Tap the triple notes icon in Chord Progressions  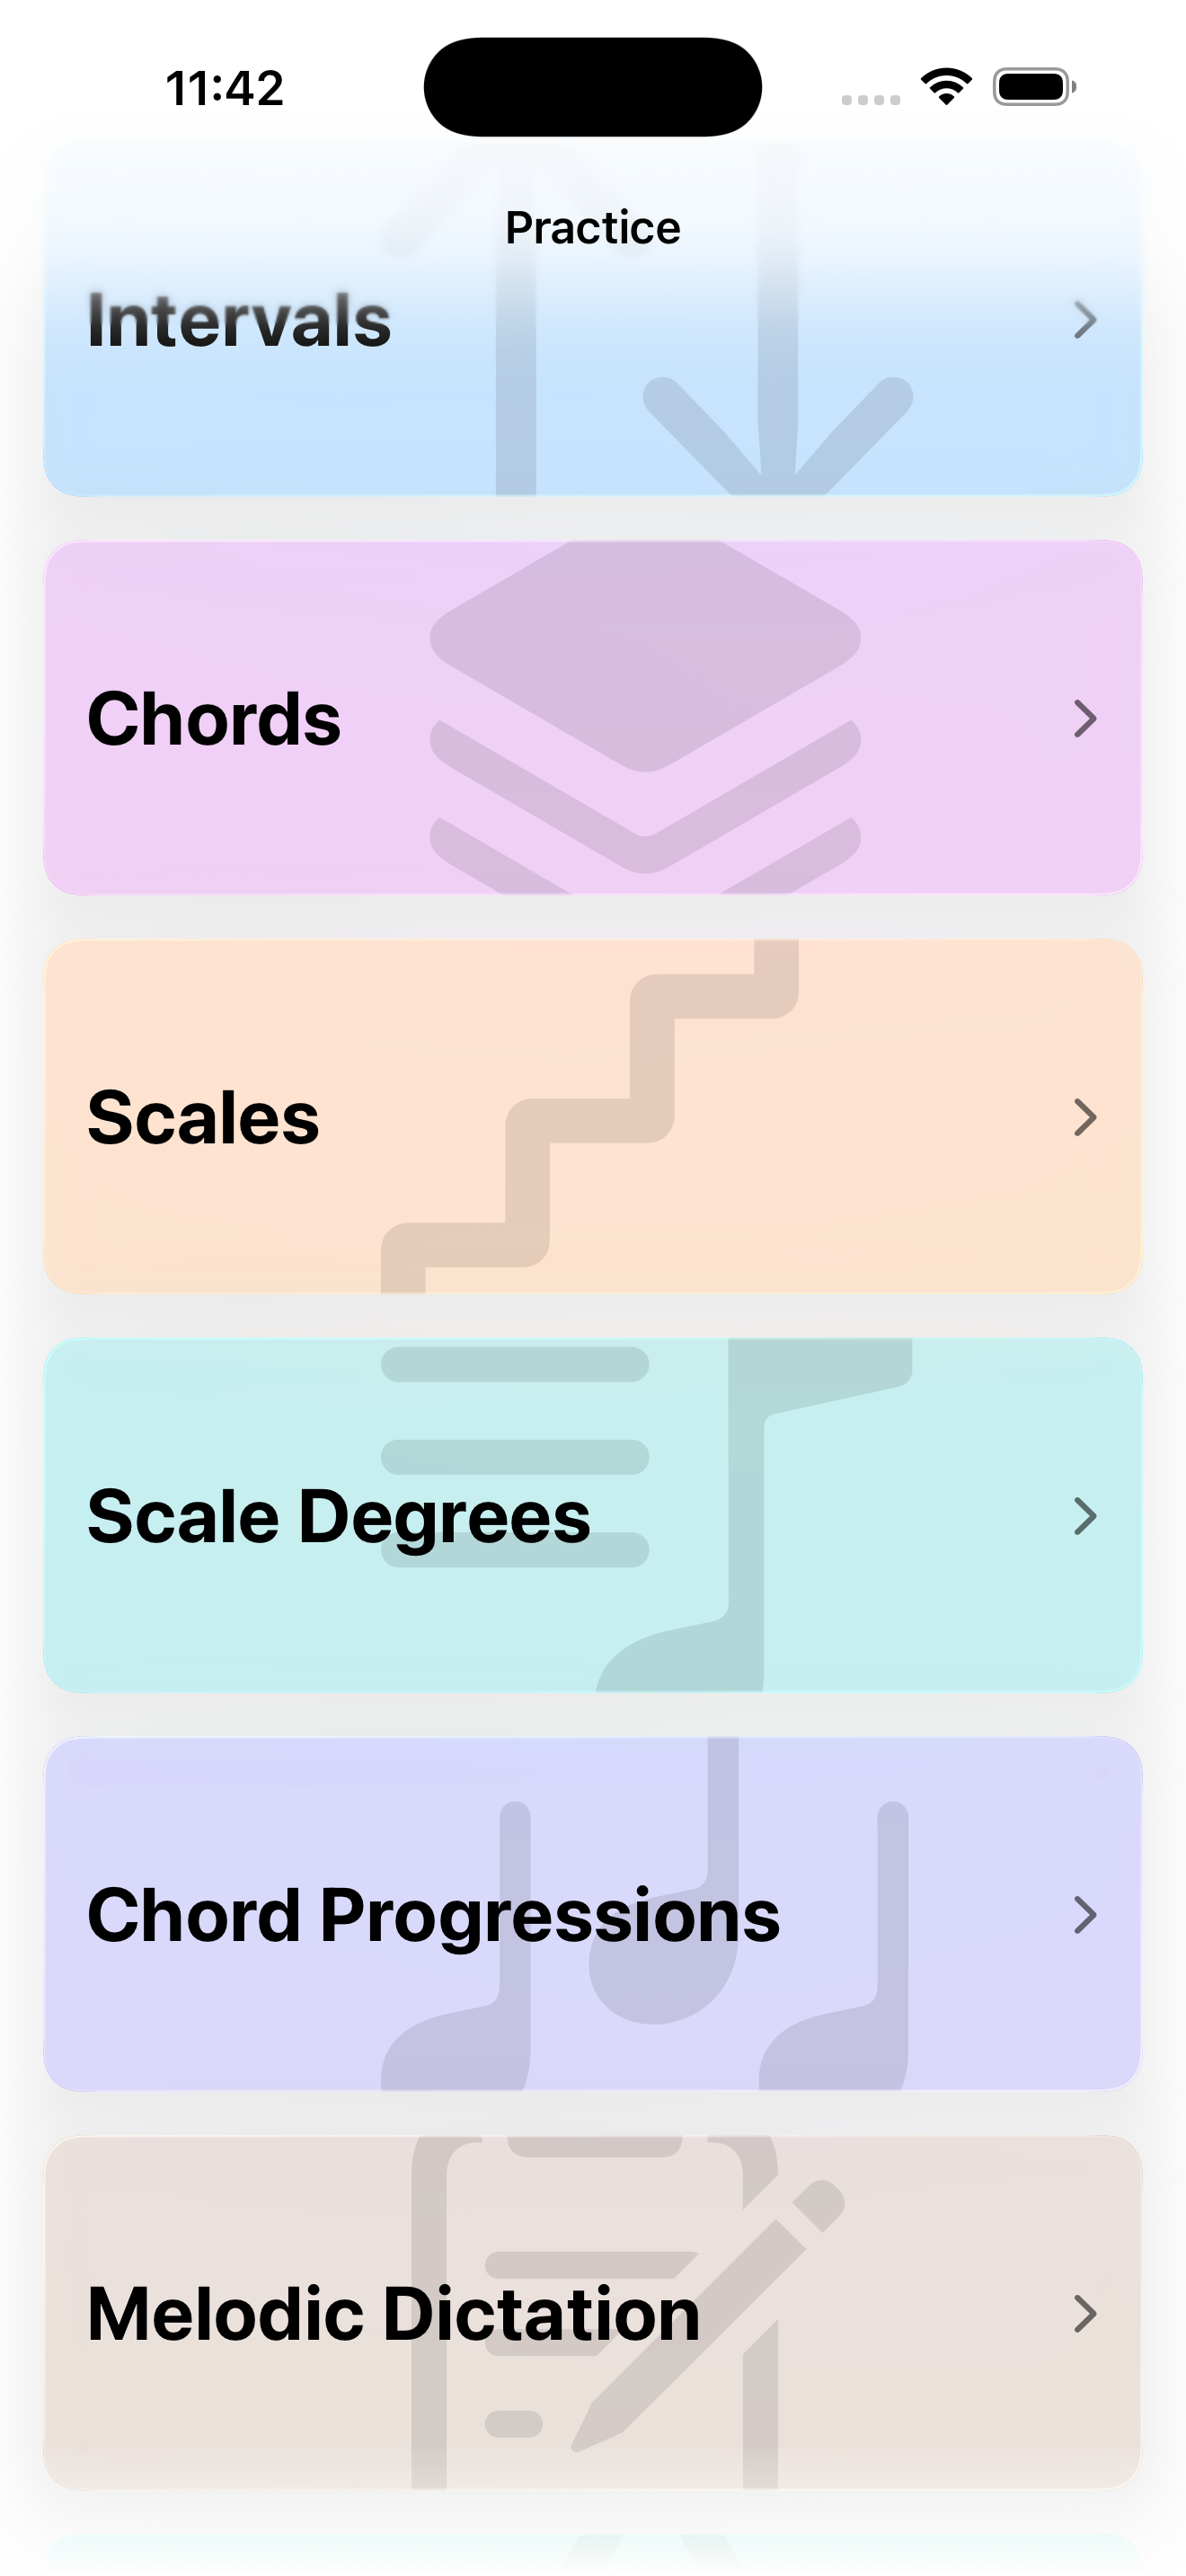point(645,1914)
